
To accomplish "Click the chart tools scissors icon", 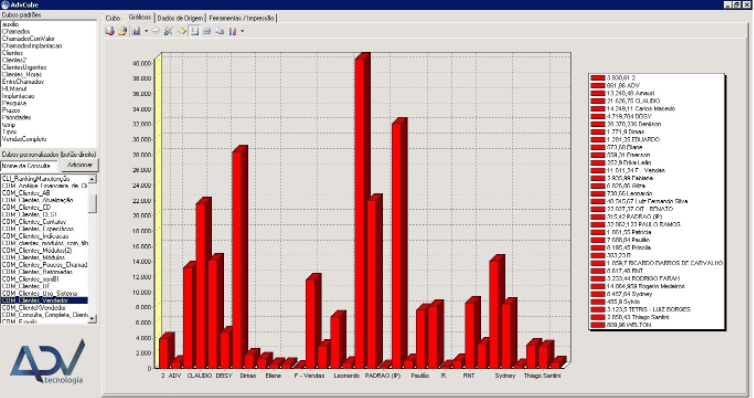I will [x=168, y=31].
